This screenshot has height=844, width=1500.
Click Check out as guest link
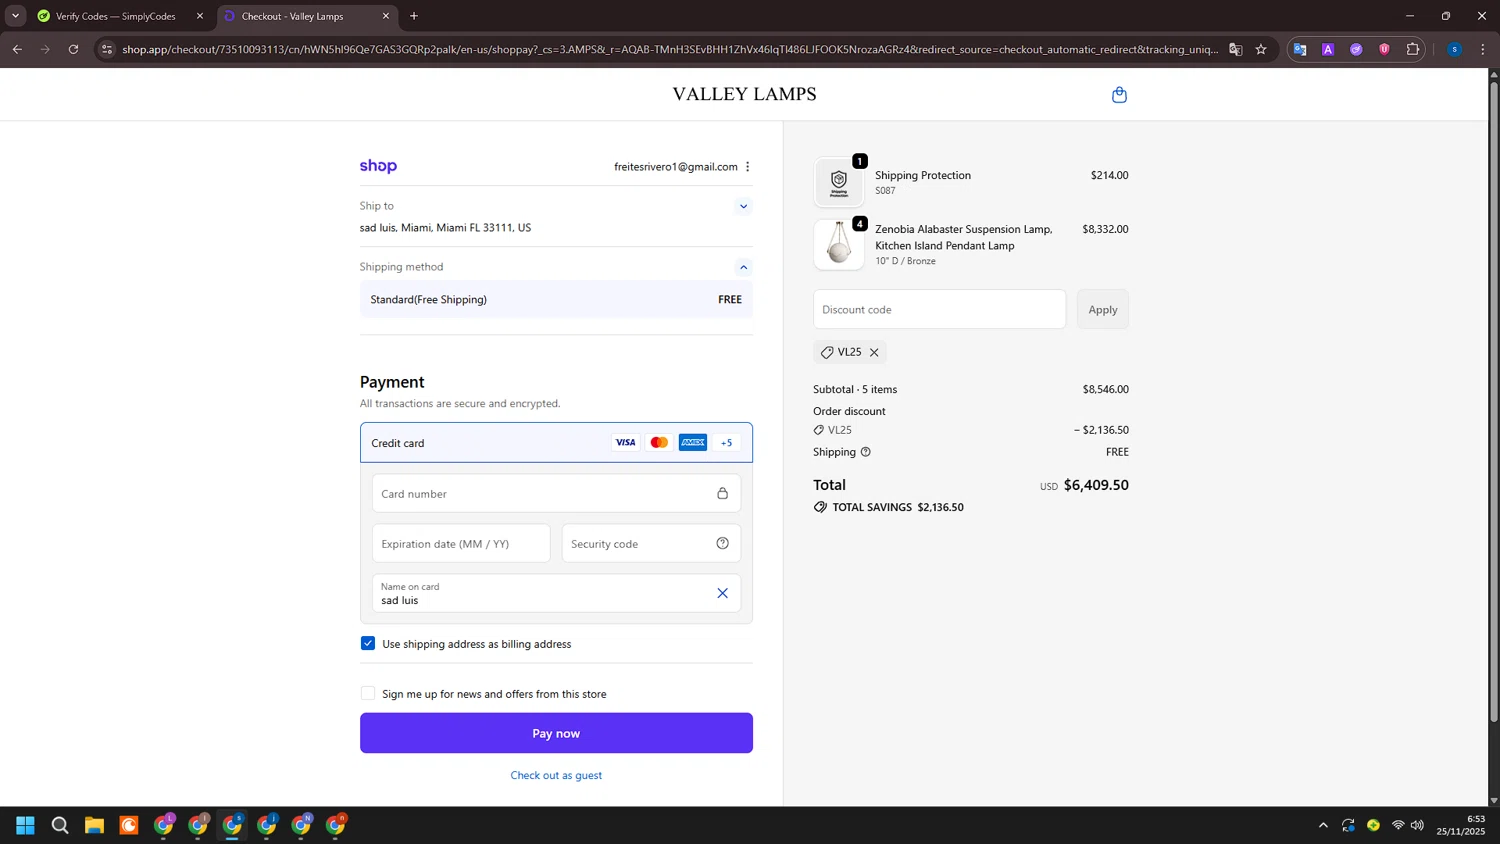(556, 775)
